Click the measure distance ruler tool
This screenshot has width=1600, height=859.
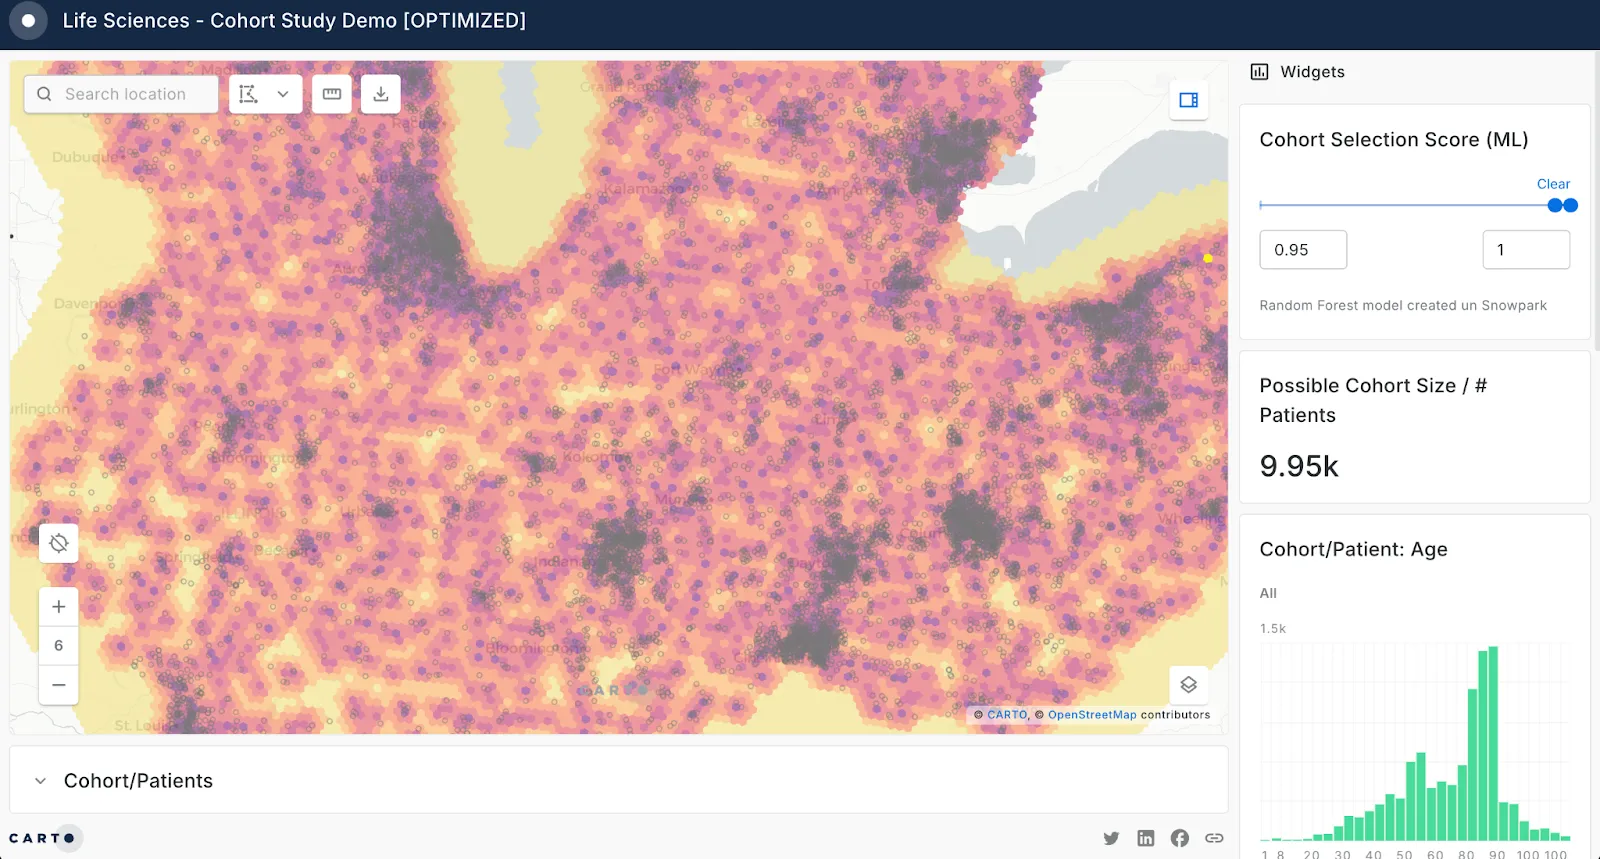332,94
